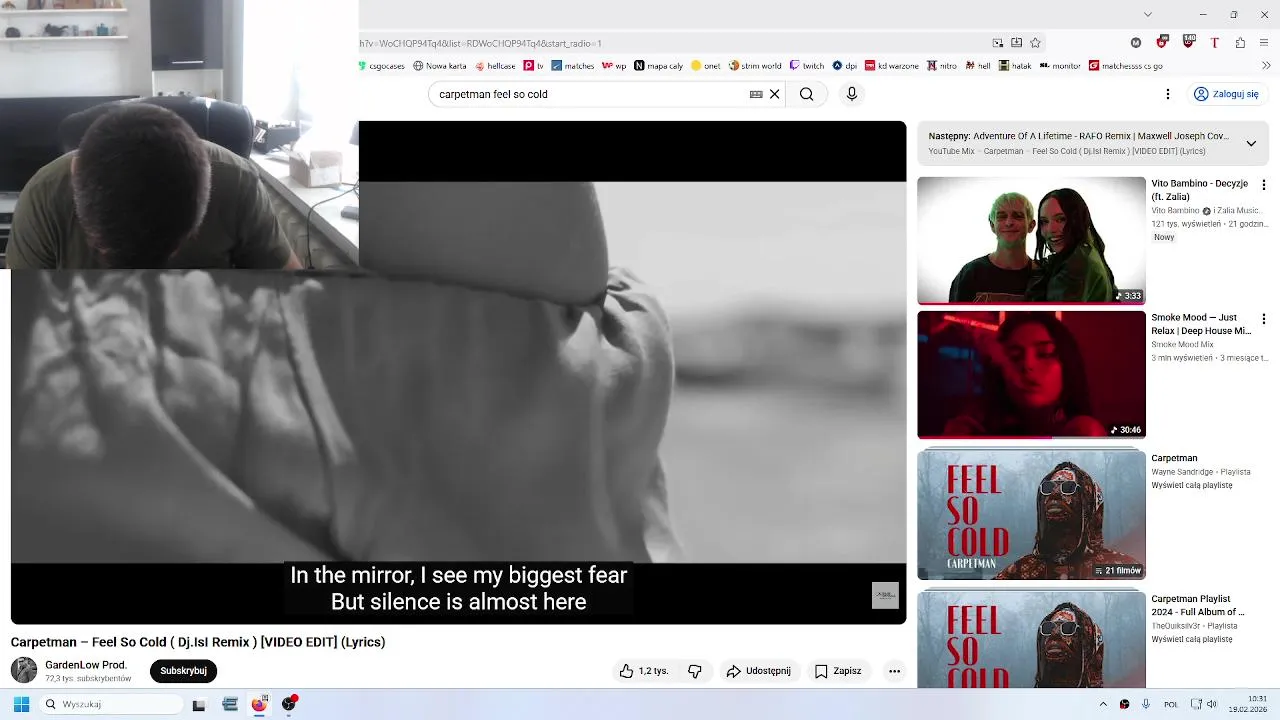Open GardenLow Prod. channel name link
Viewport: 1280px width, 720px height.
[86, 665]
